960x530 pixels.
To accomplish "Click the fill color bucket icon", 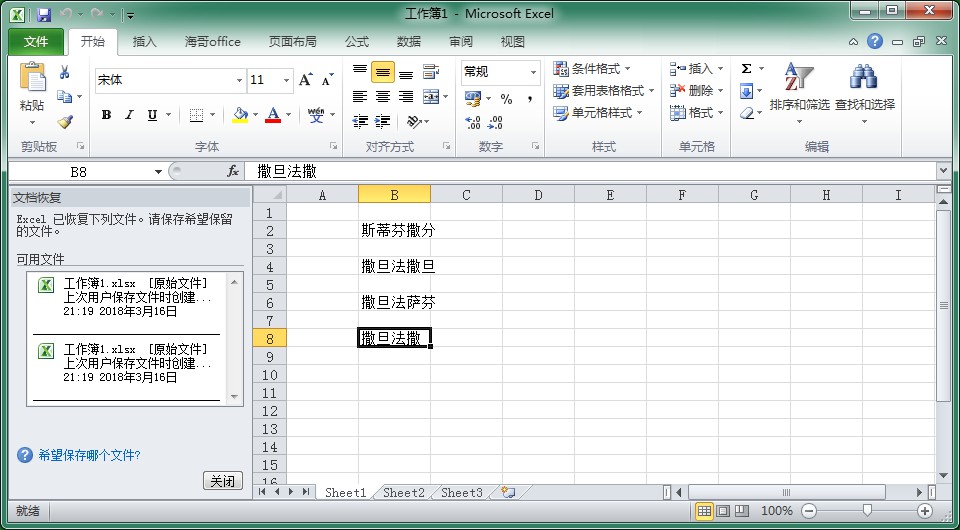I will [240, 115].
